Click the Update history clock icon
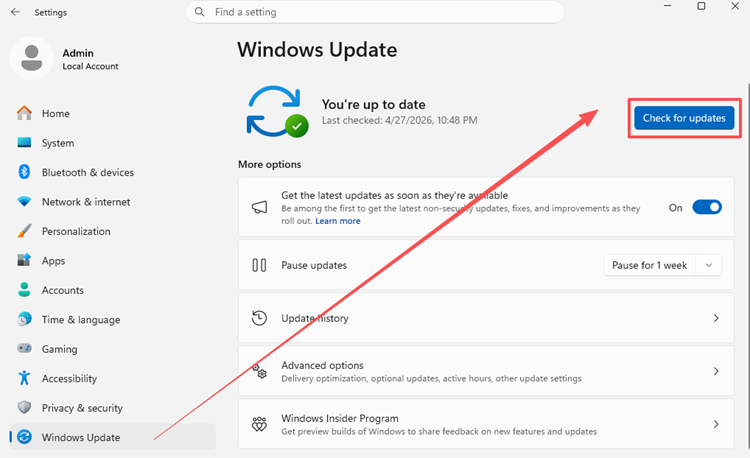 pos(259,318)
